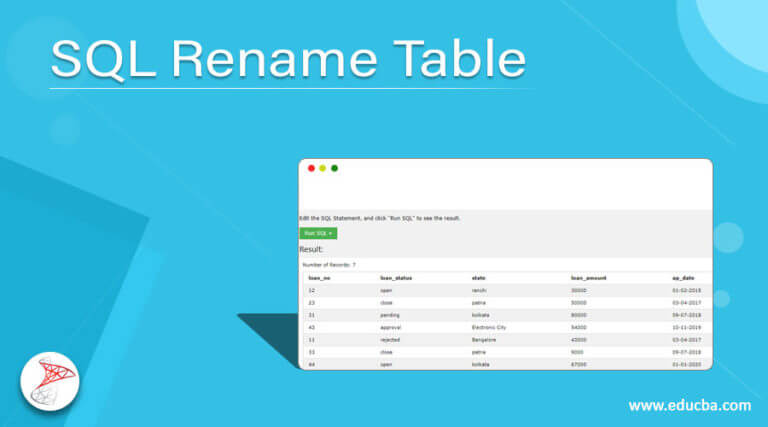Select the loan_no cell in the approval row
Screen dimensions: 768x427
[312, 327]
